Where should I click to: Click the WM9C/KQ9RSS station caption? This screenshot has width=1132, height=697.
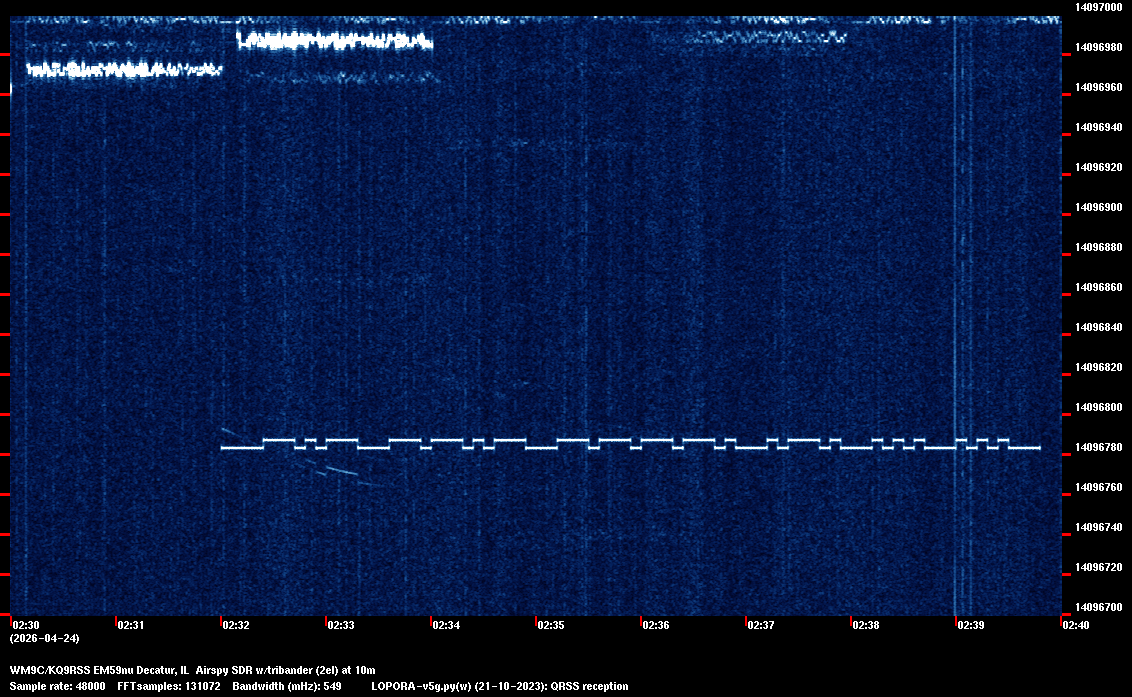click(x=192, y=670)
